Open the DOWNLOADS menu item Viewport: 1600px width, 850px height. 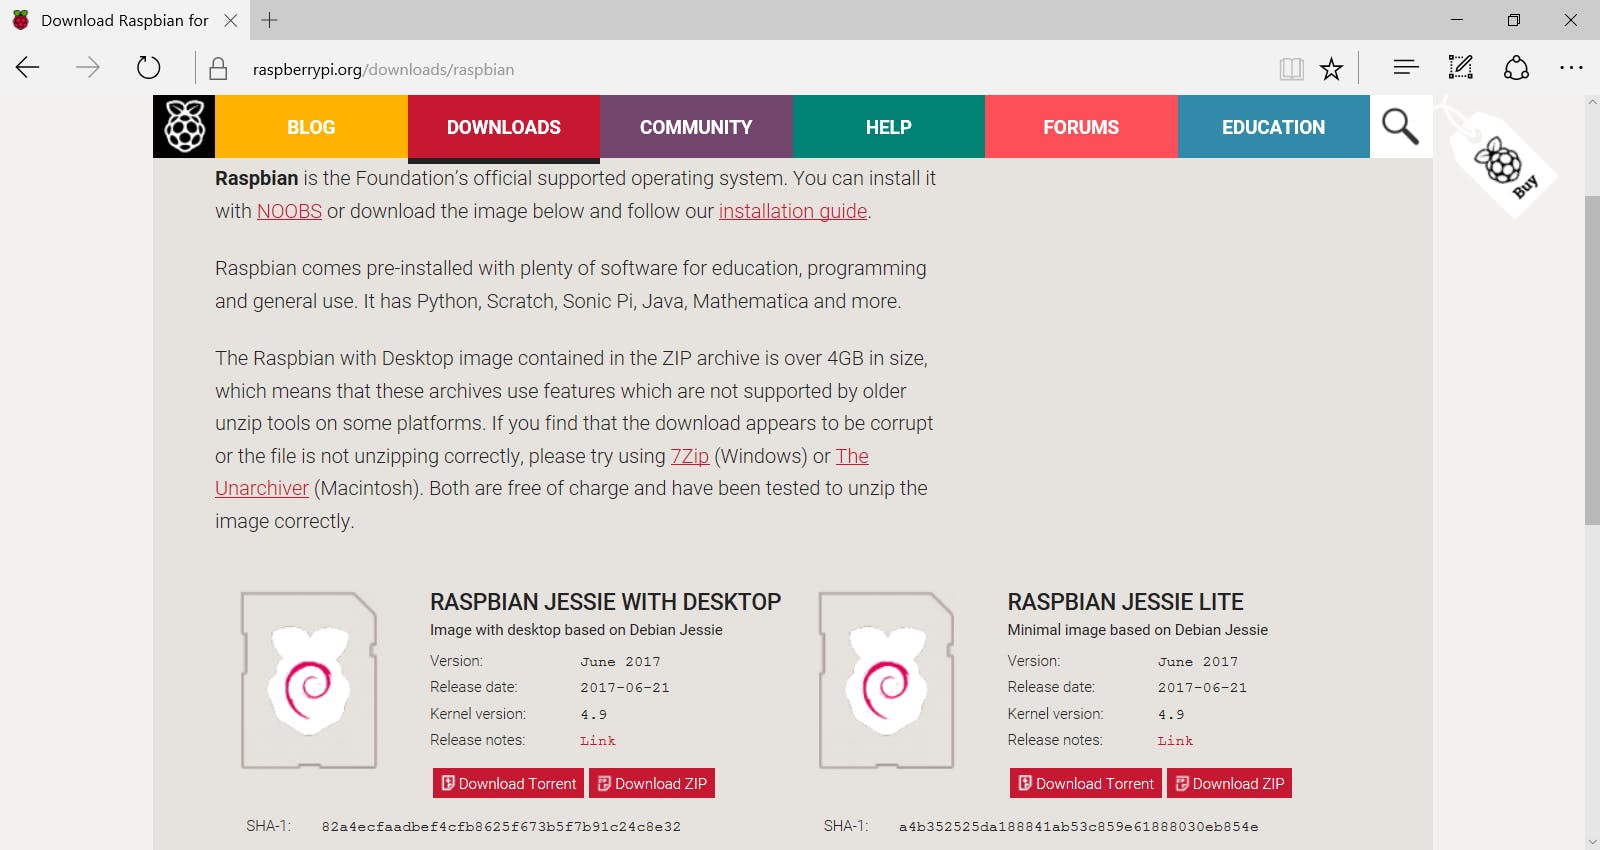click(x=504, y=127)
